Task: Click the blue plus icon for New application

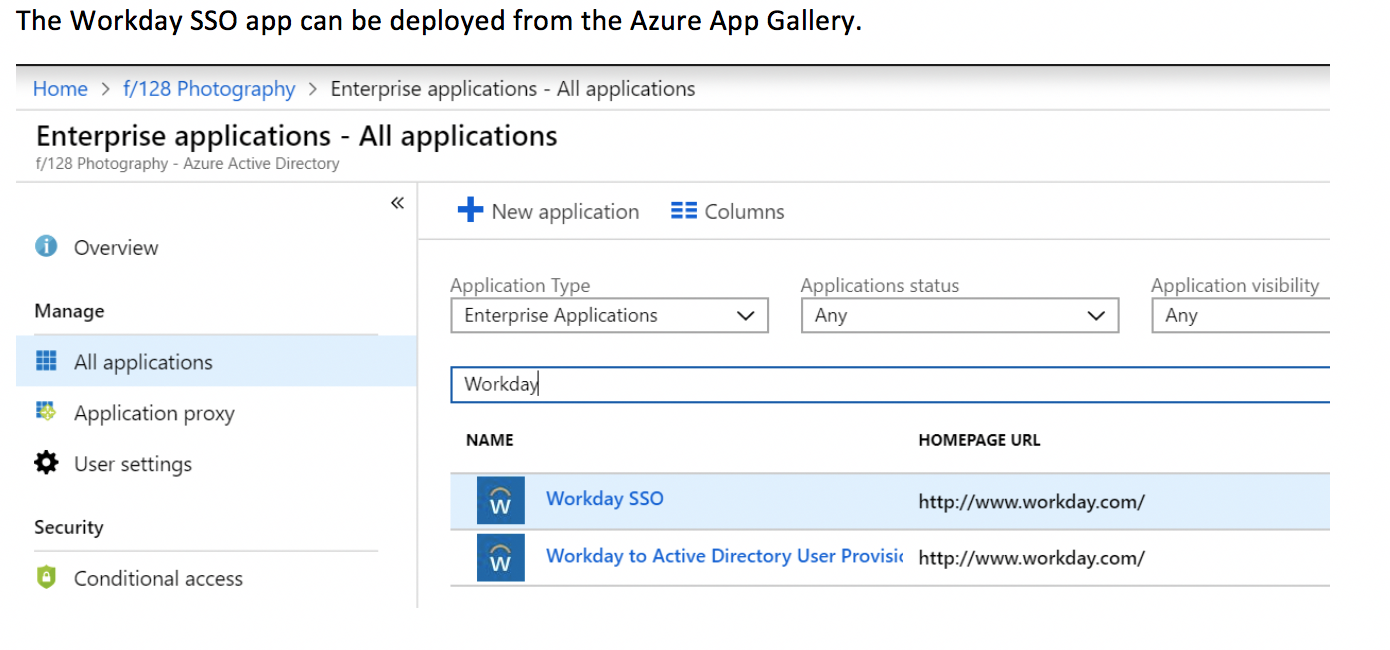Action: tap(469, 210)
